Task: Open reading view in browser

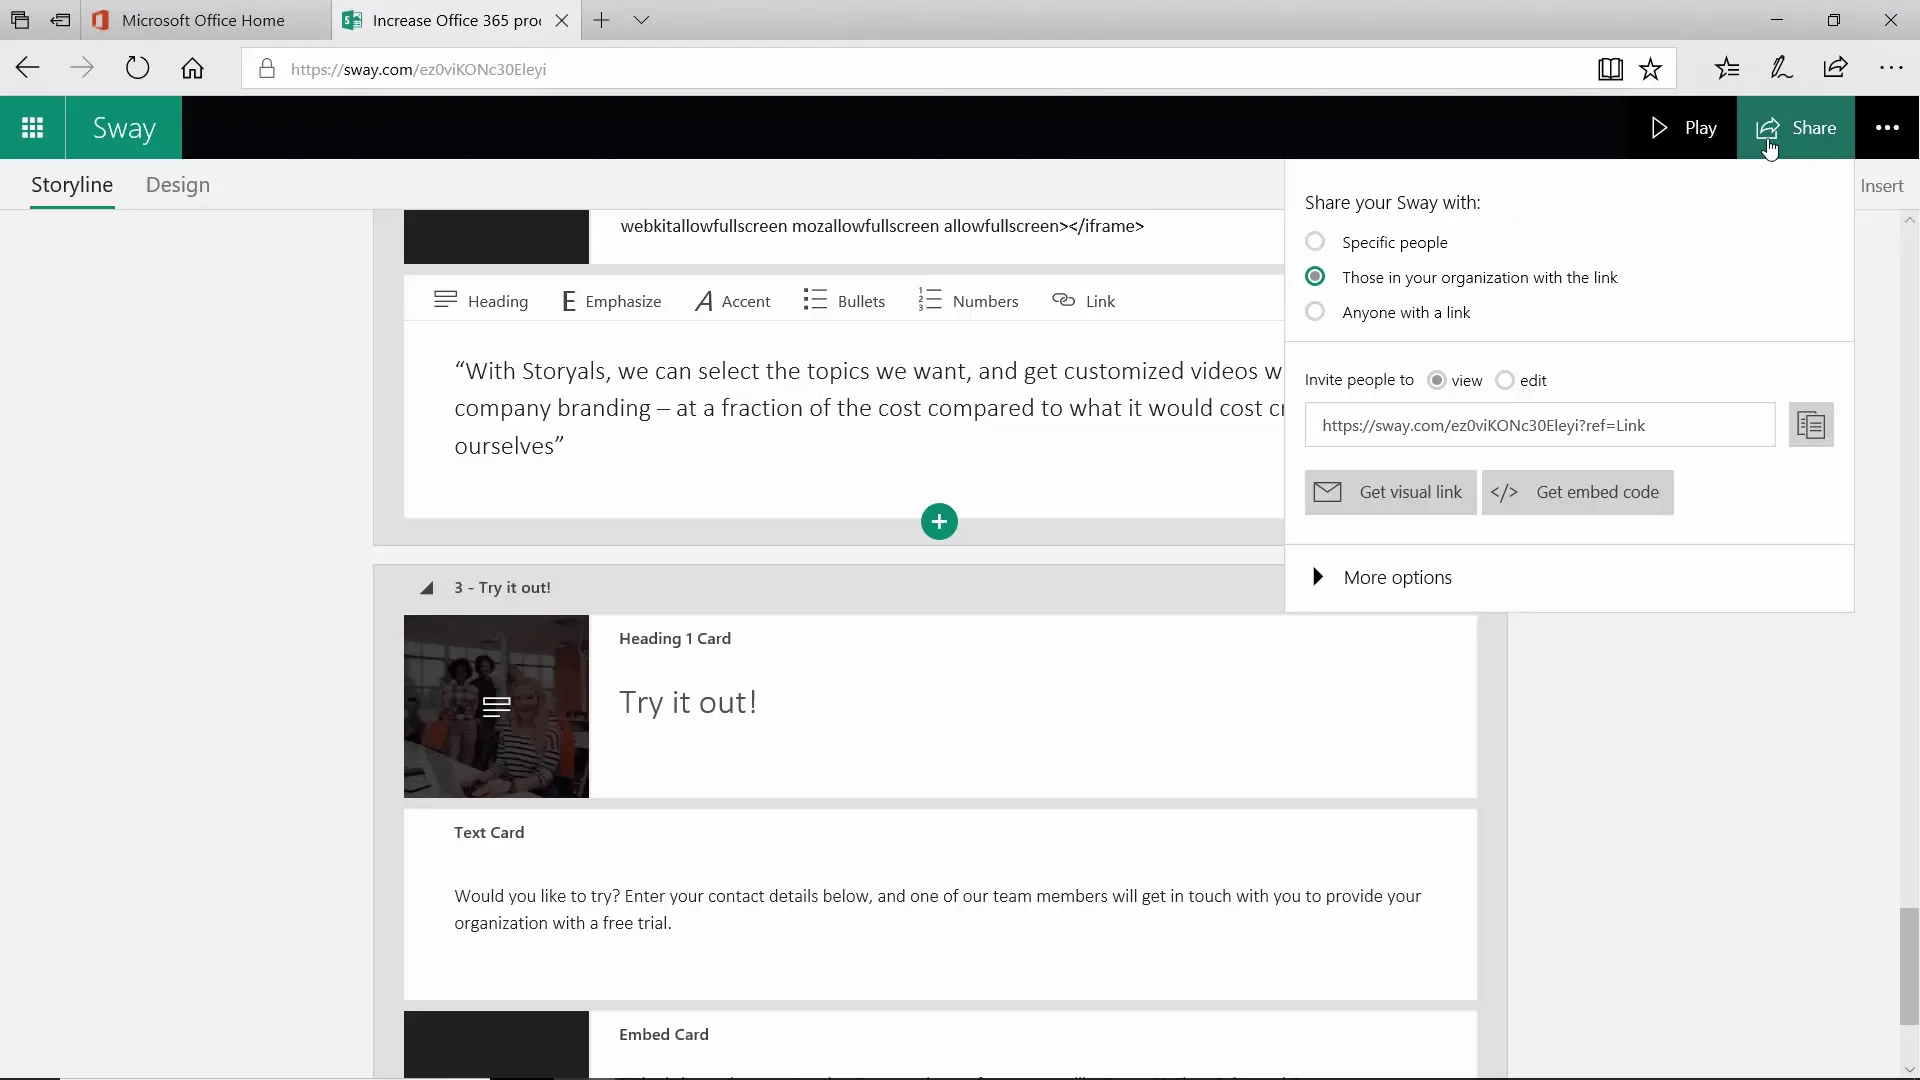Action: point(1610,68)
